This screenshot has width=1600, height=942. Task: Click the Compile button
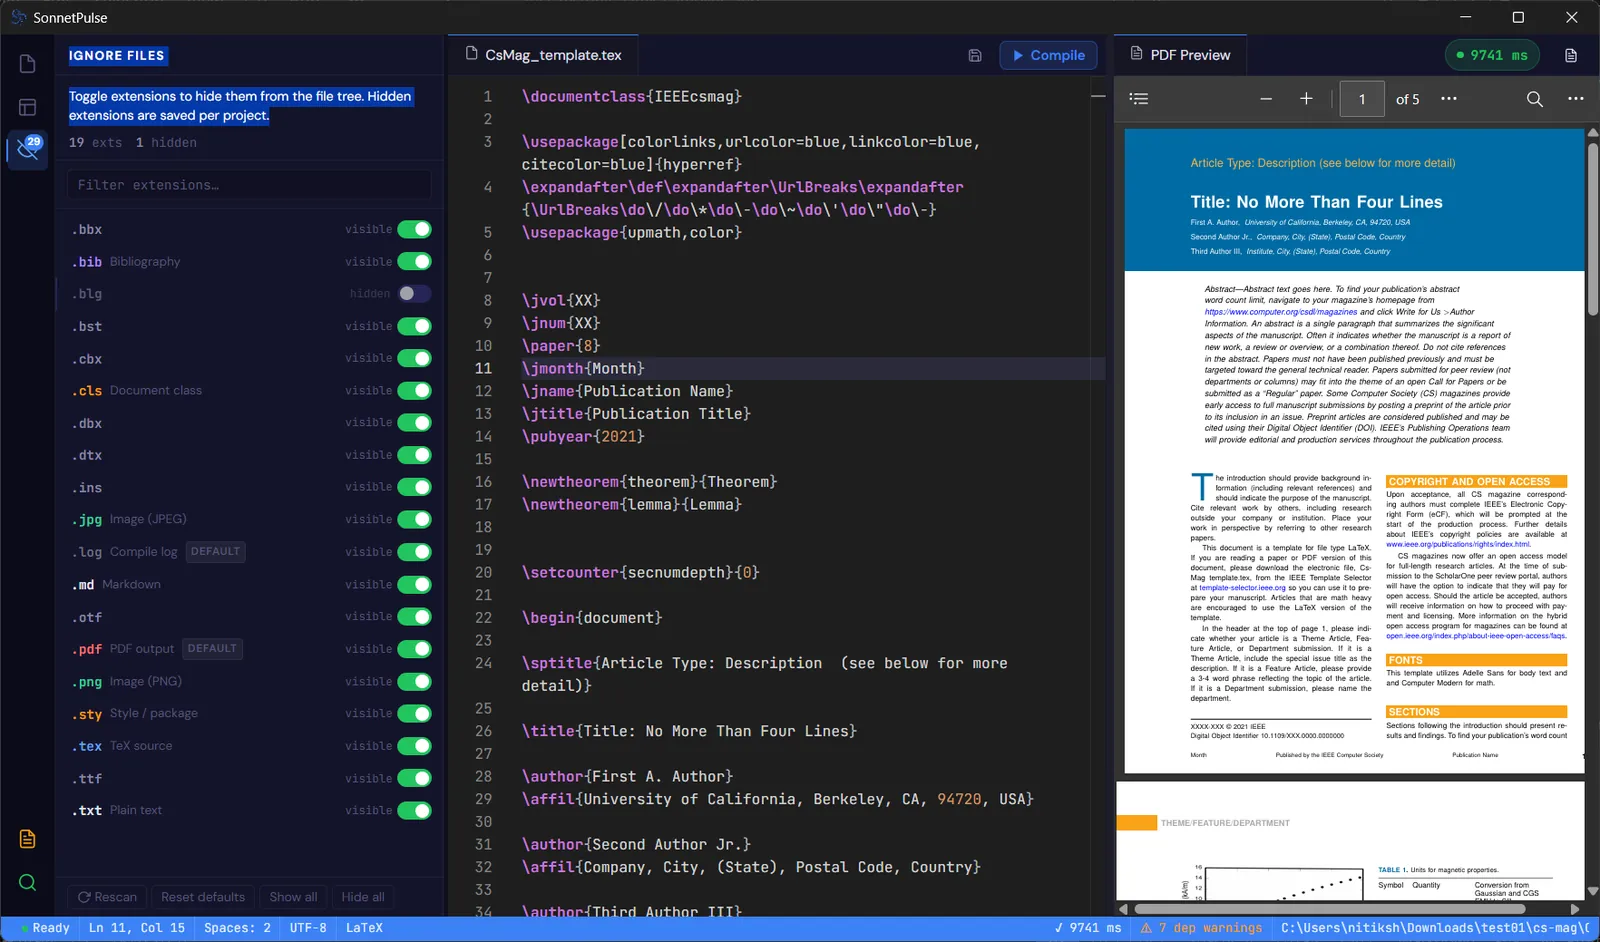pos(1048,56)
